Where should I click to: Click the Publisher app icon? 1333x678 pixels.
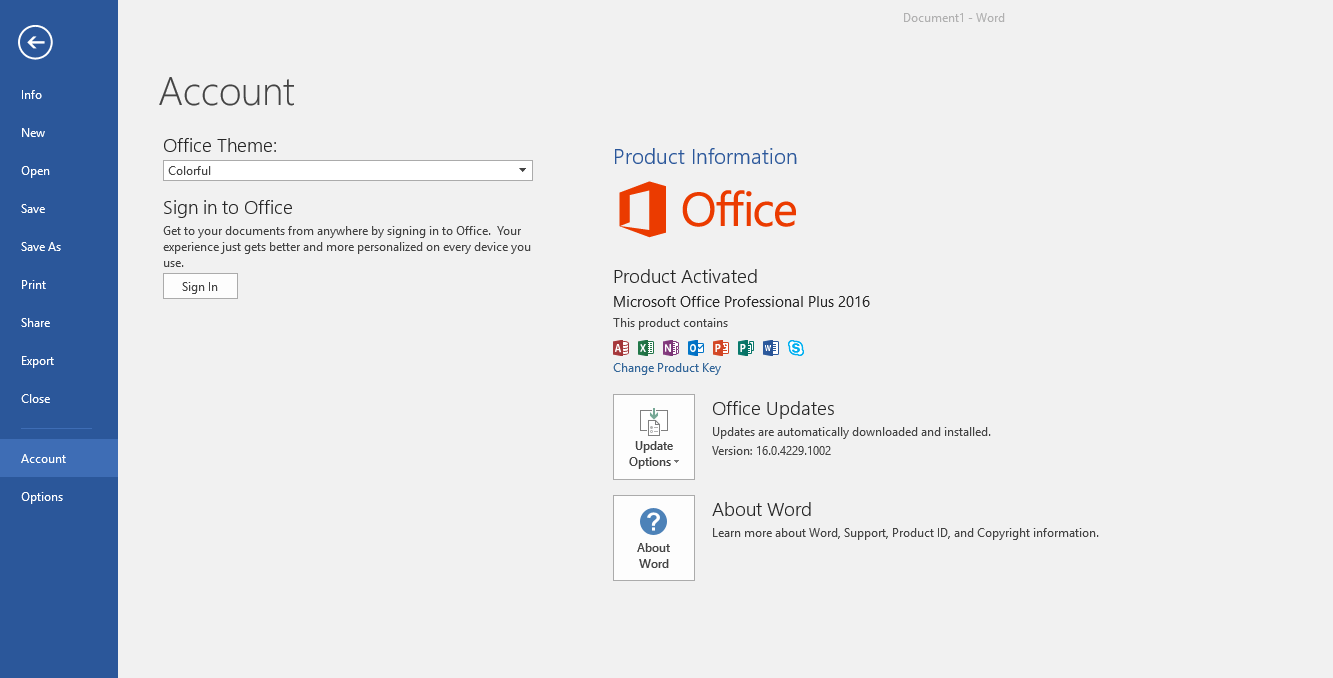point(746,348)
